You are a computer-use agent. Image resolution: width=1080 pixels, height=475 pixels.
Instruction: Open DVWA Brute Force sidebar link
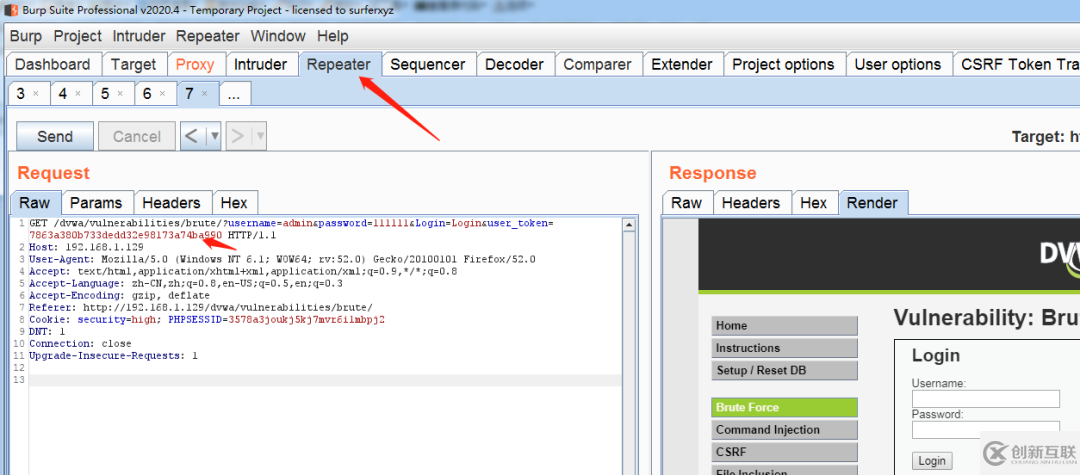click(785, 408)
